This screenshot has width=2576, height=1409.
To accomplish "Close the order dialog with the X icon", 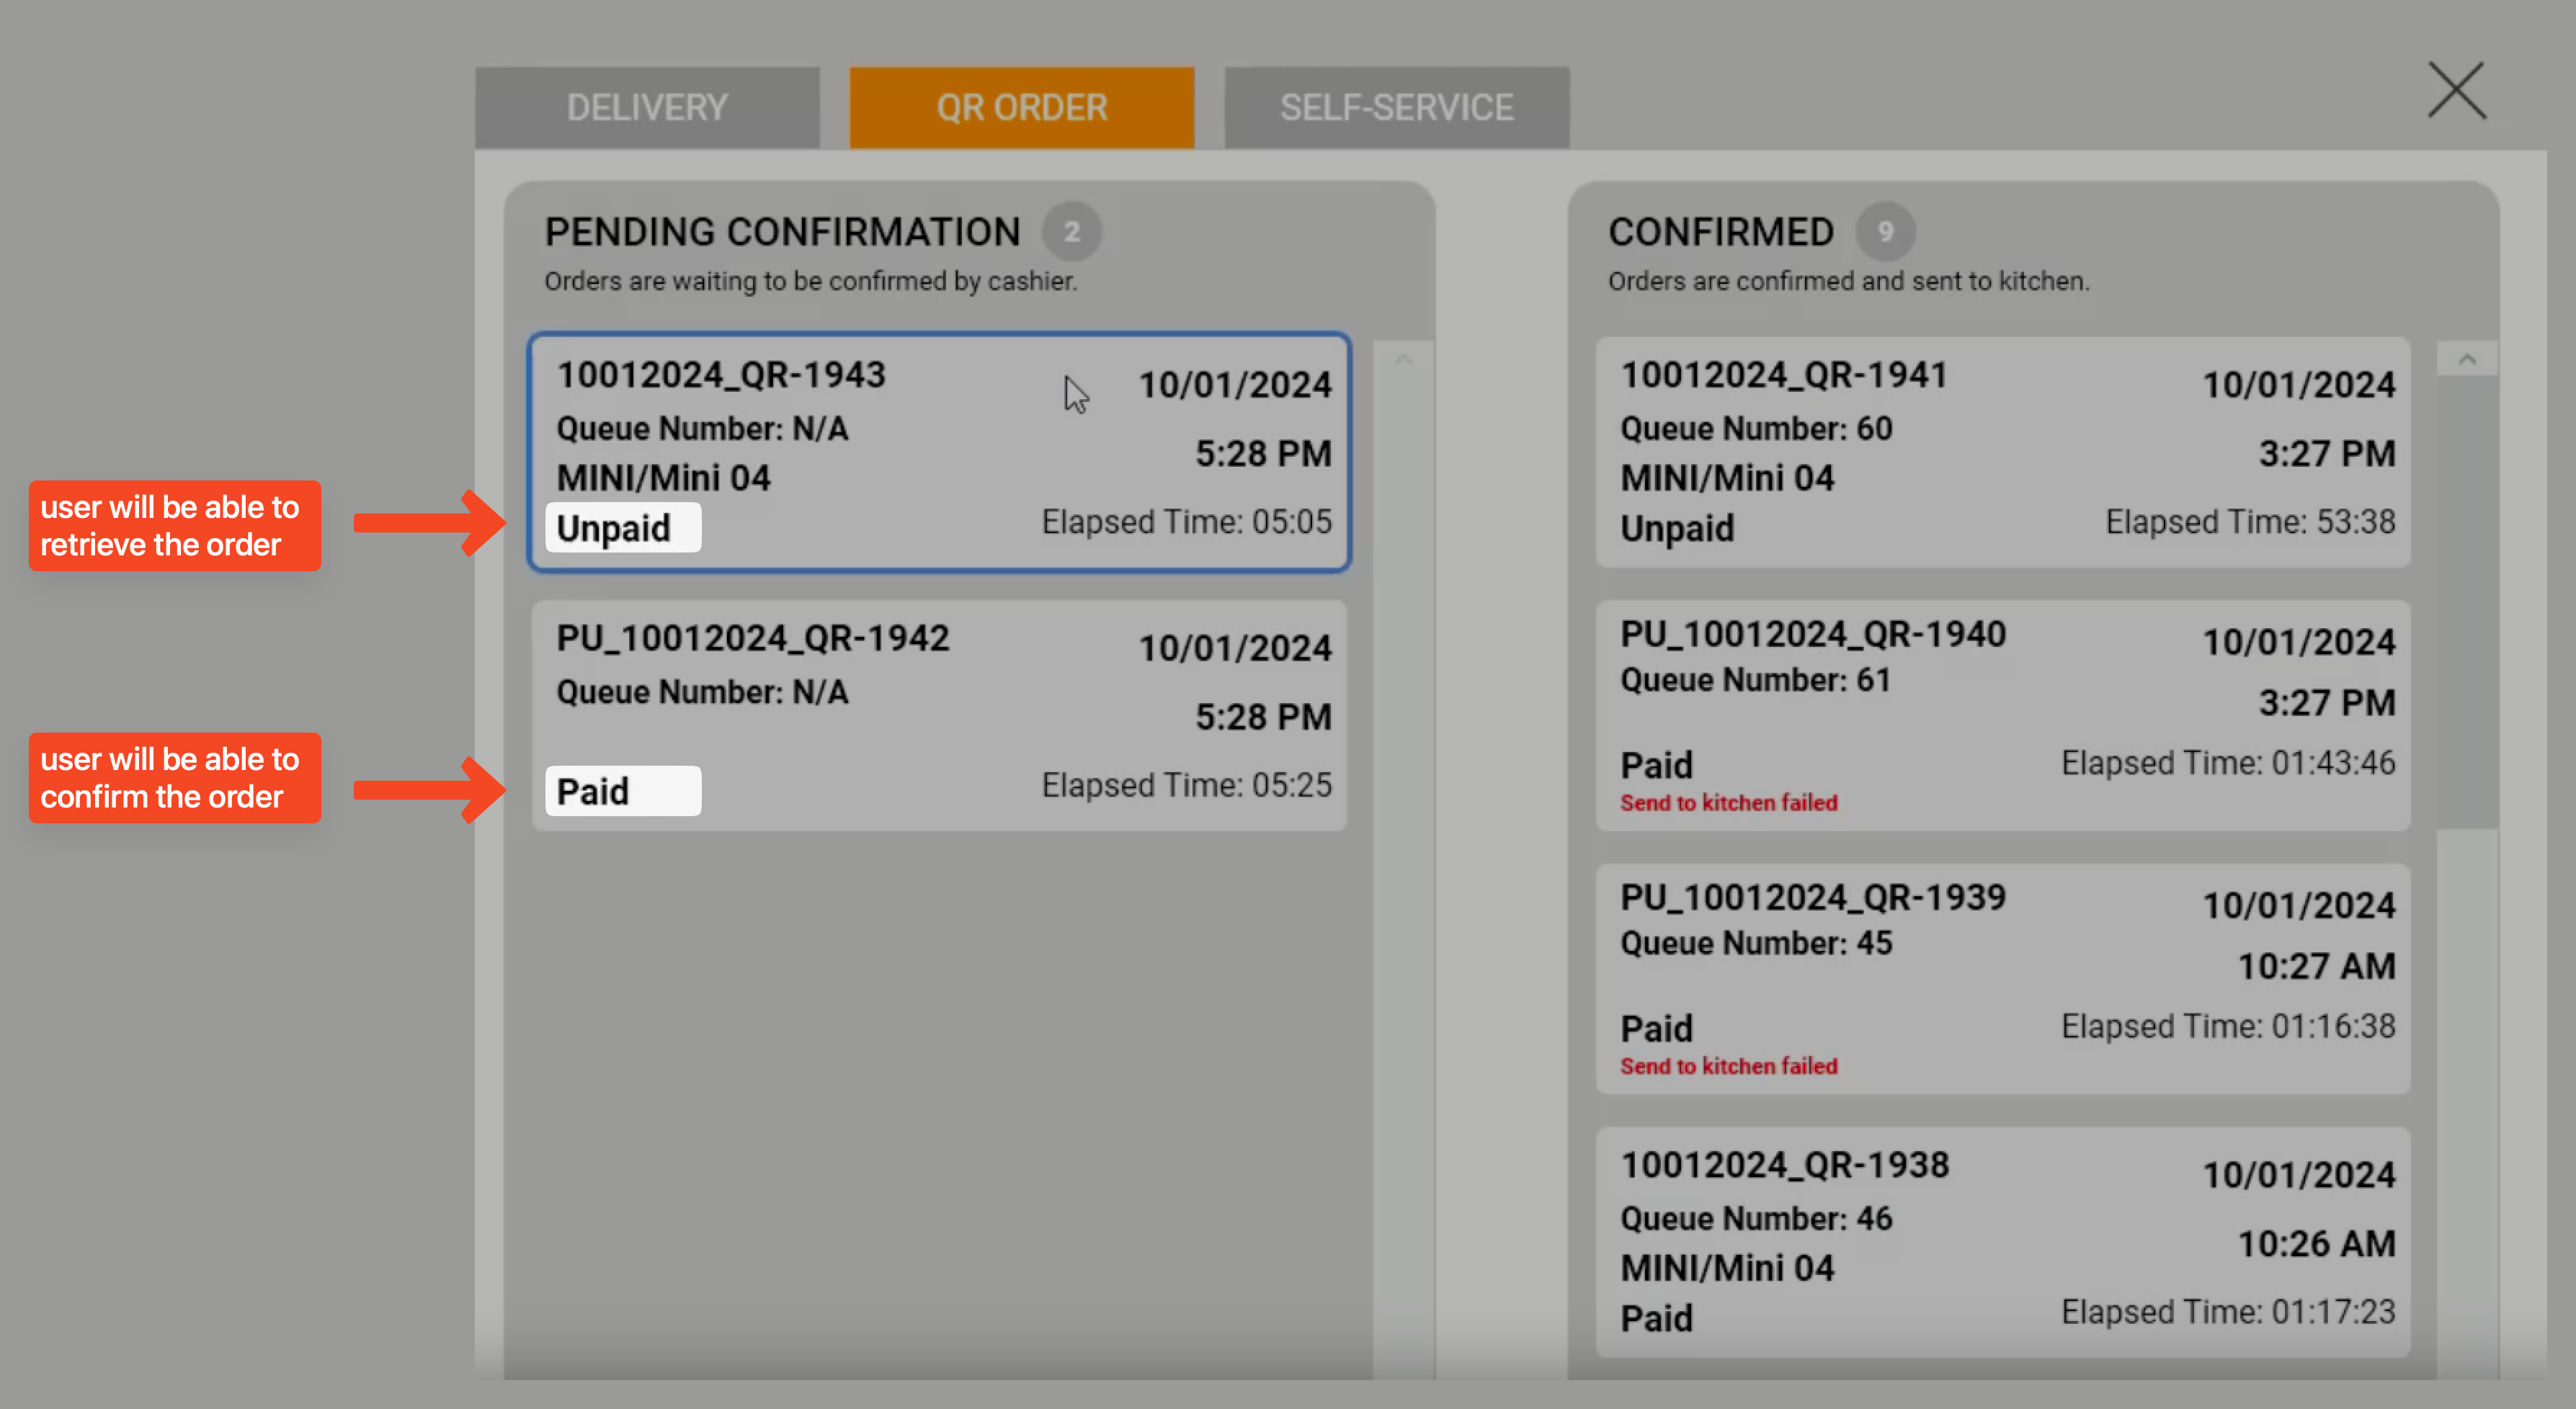I will pos(2456,90).
